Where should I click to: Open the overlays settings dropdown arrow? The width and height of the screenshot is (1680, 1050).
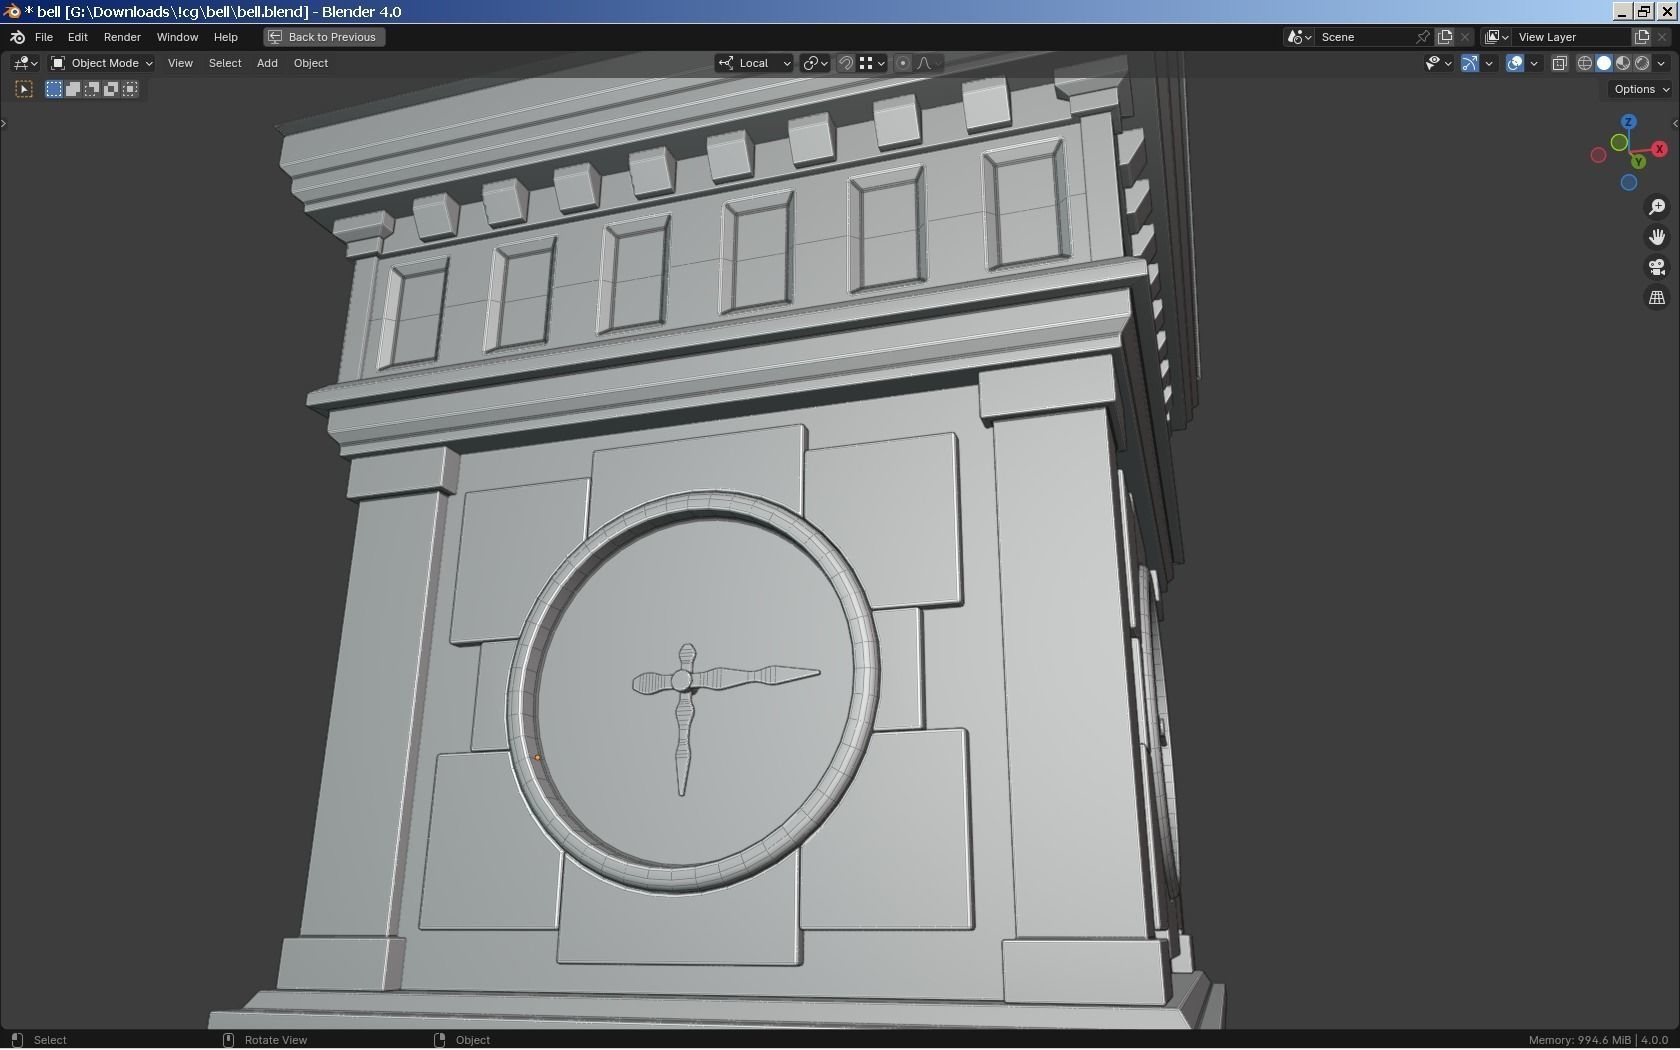click(x=1534, y=63)
